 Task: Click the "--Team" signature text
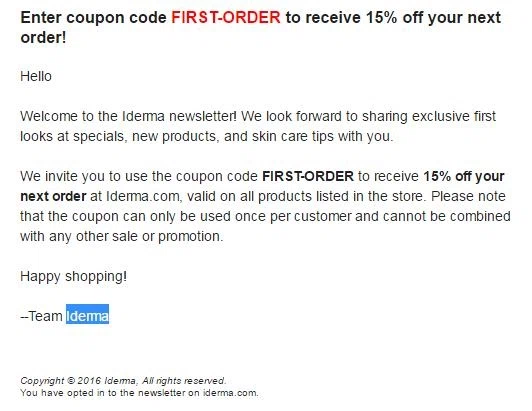tap(41, 316)
